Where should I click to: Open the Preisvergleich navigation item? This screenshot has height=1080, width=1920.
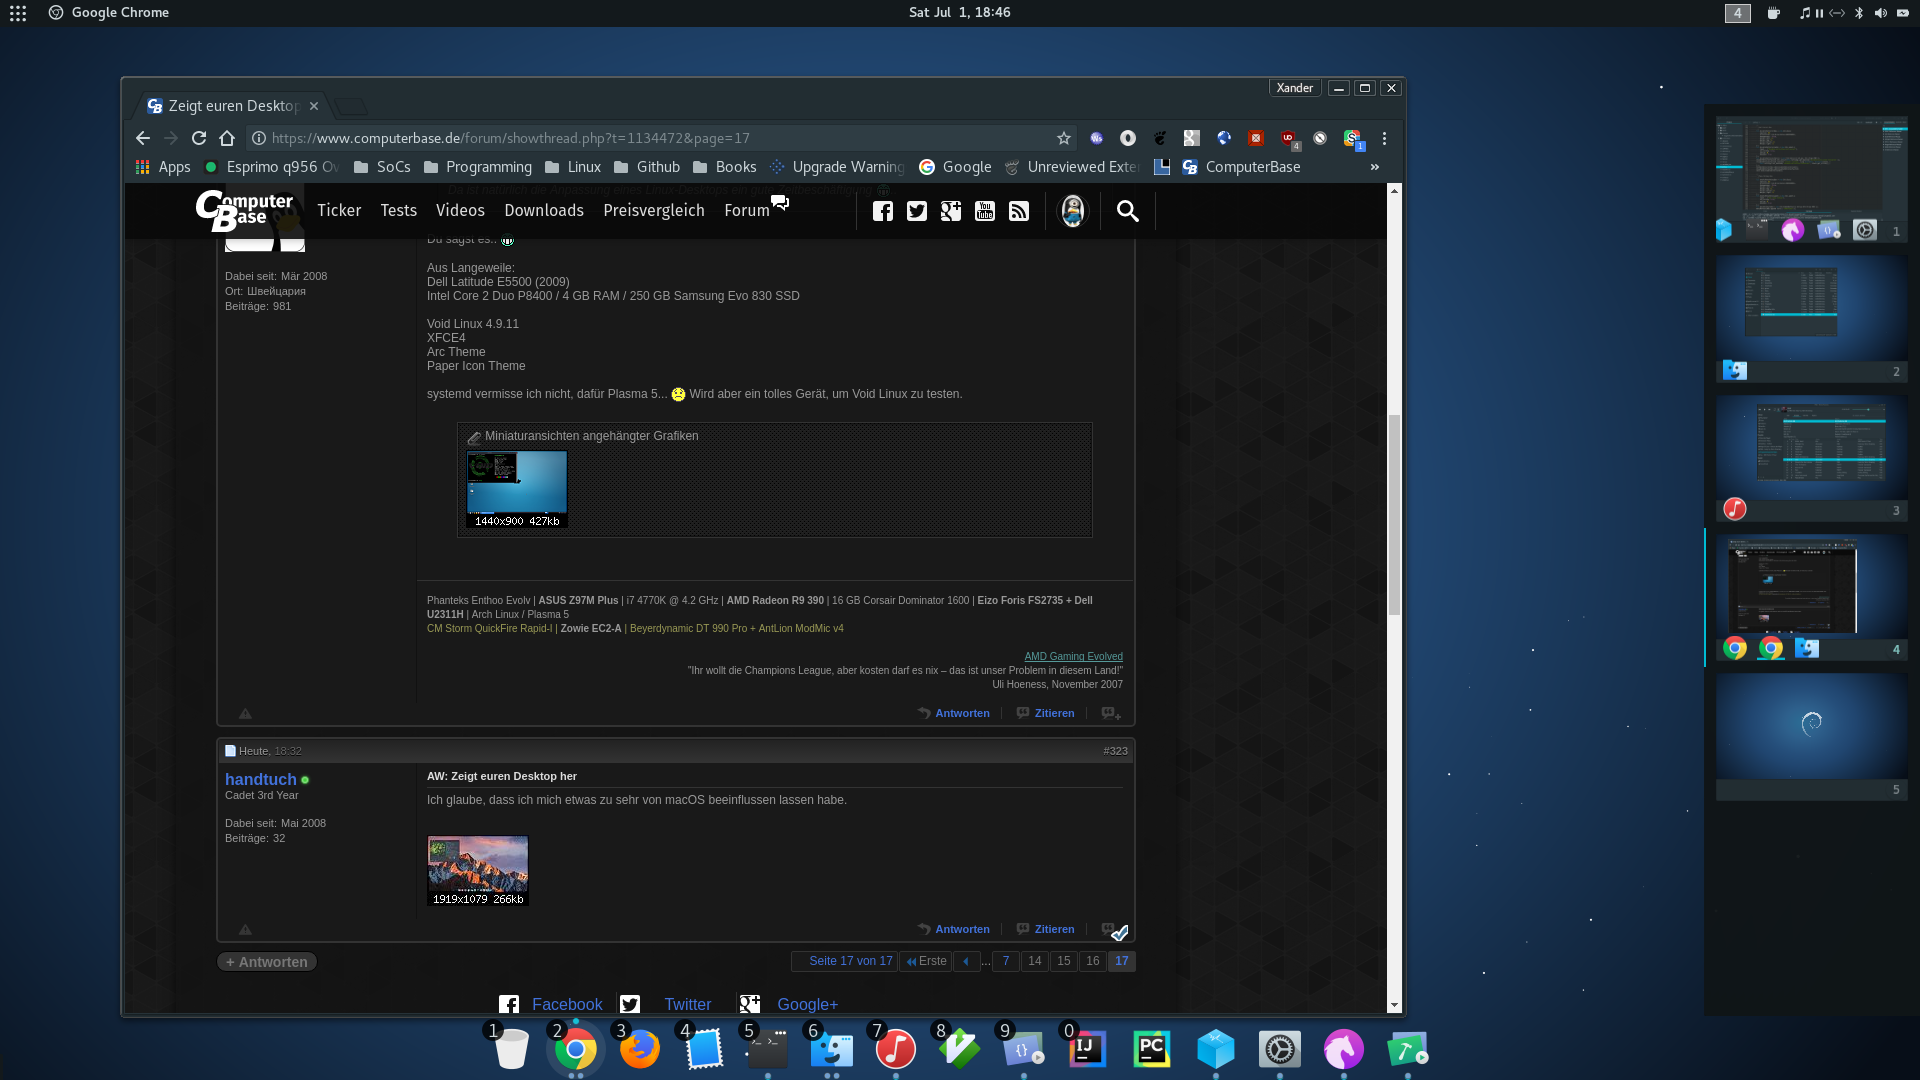tap(654, 211)
